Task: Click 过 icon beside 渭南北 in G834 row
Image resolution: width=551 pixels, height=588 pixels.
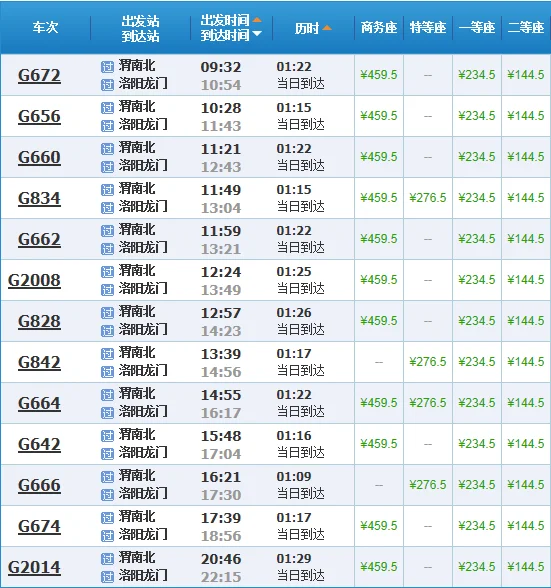Action: pos(107,190)
